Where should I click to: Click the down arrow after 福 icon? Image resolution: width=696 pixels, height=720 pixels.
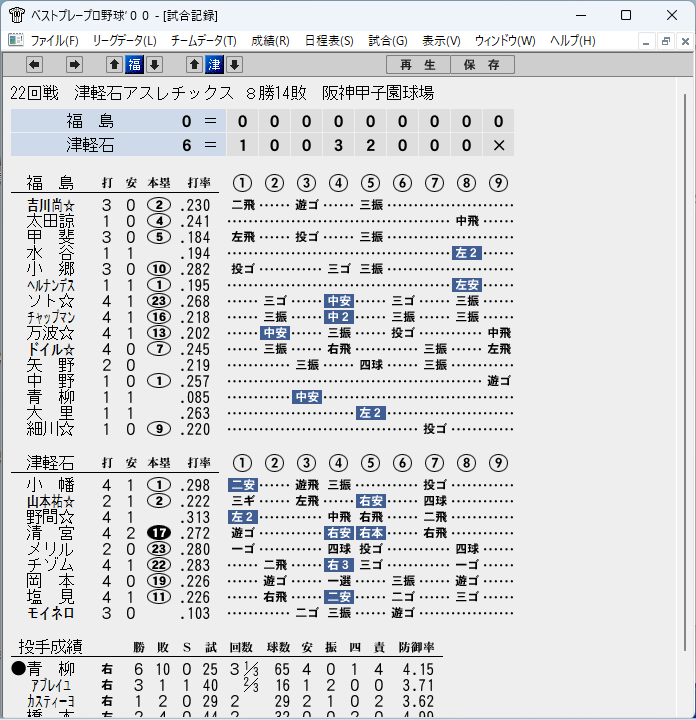155,65
